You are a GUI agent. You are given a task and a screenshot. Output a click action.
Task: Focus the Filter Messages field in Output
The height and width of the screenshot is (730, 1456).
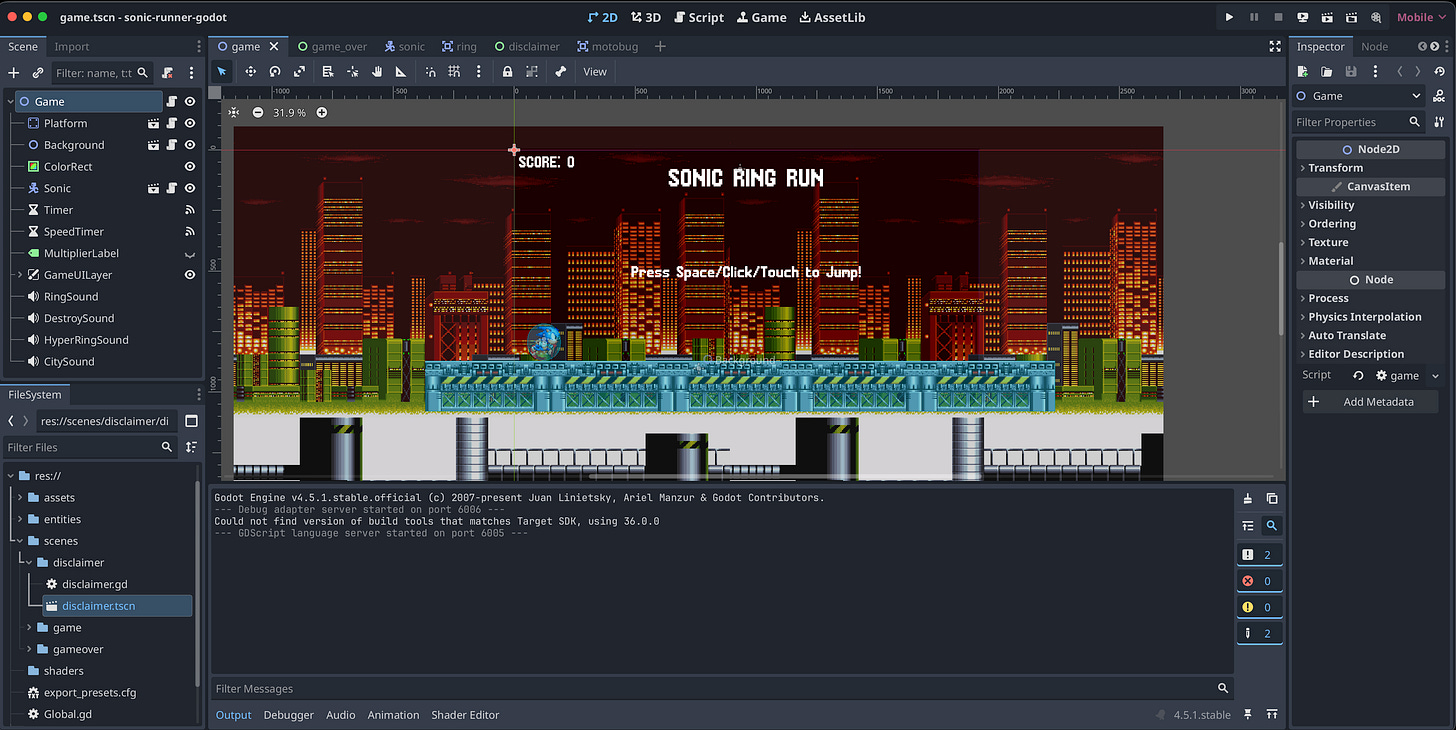click(x=721, y=688)
